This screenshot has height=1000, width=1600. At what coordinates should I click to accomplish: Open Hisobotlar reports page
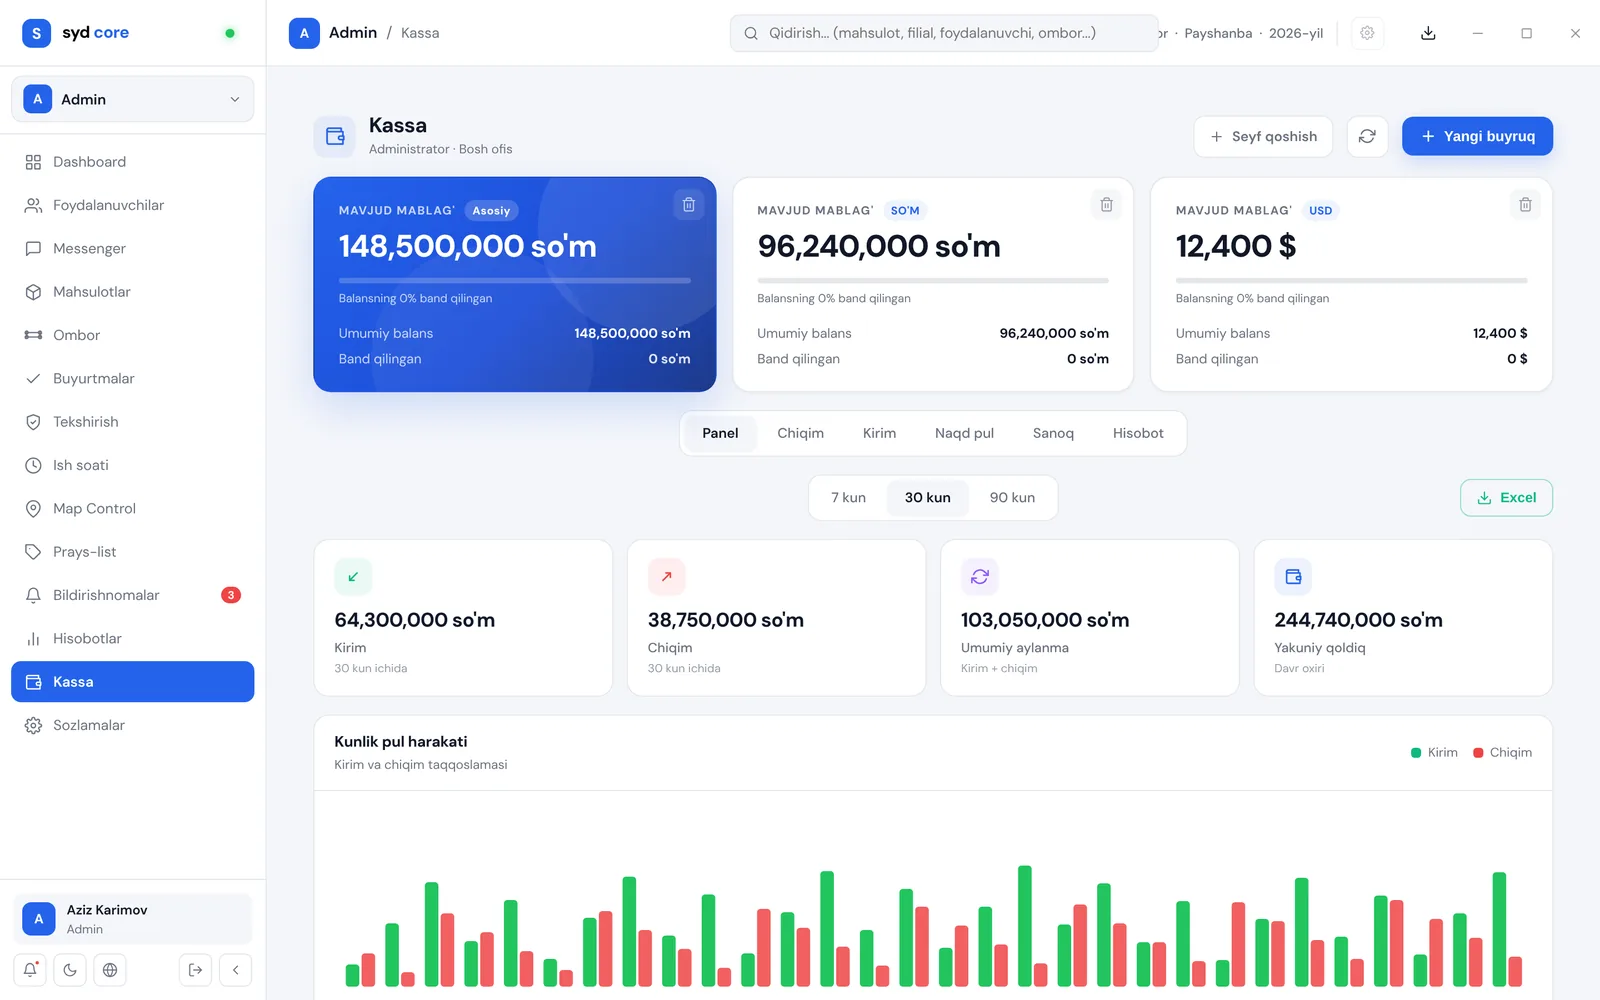coord(132,638)
